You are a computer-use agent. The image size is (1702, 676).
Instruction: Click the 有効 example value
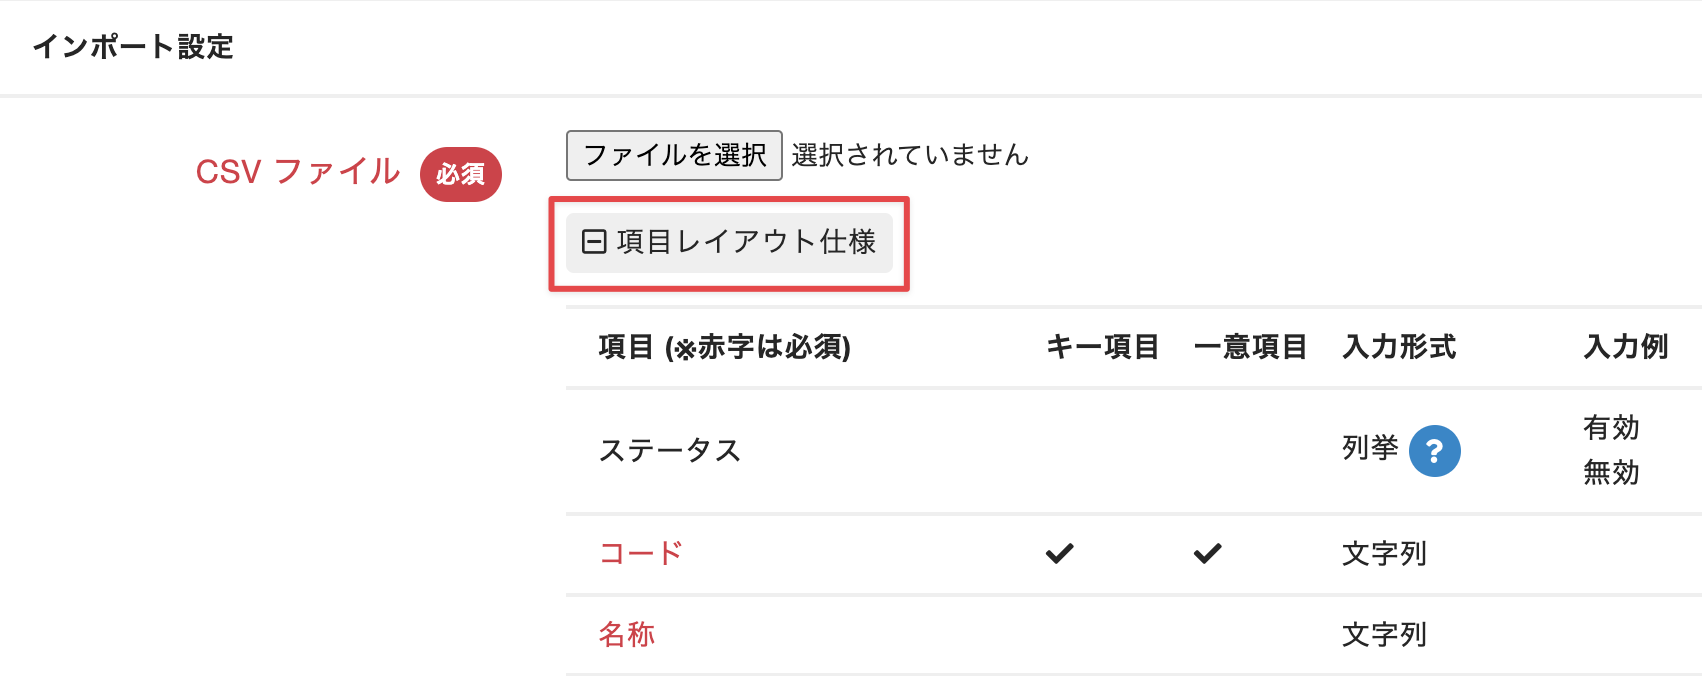pos(1610,428)
